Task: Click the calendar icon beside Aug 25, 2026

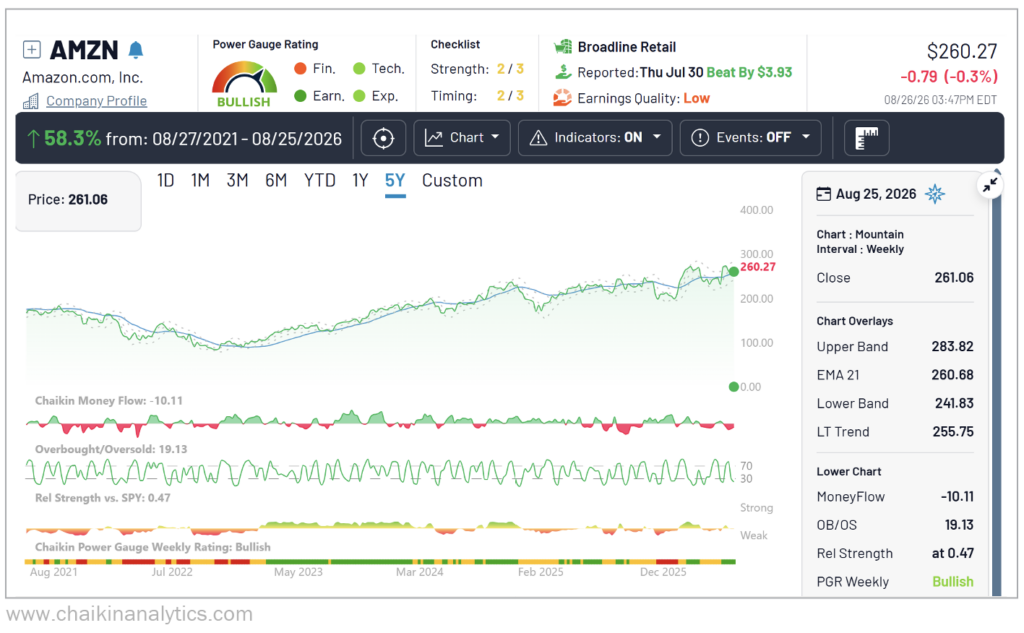Action: click(x=824, y=194)
